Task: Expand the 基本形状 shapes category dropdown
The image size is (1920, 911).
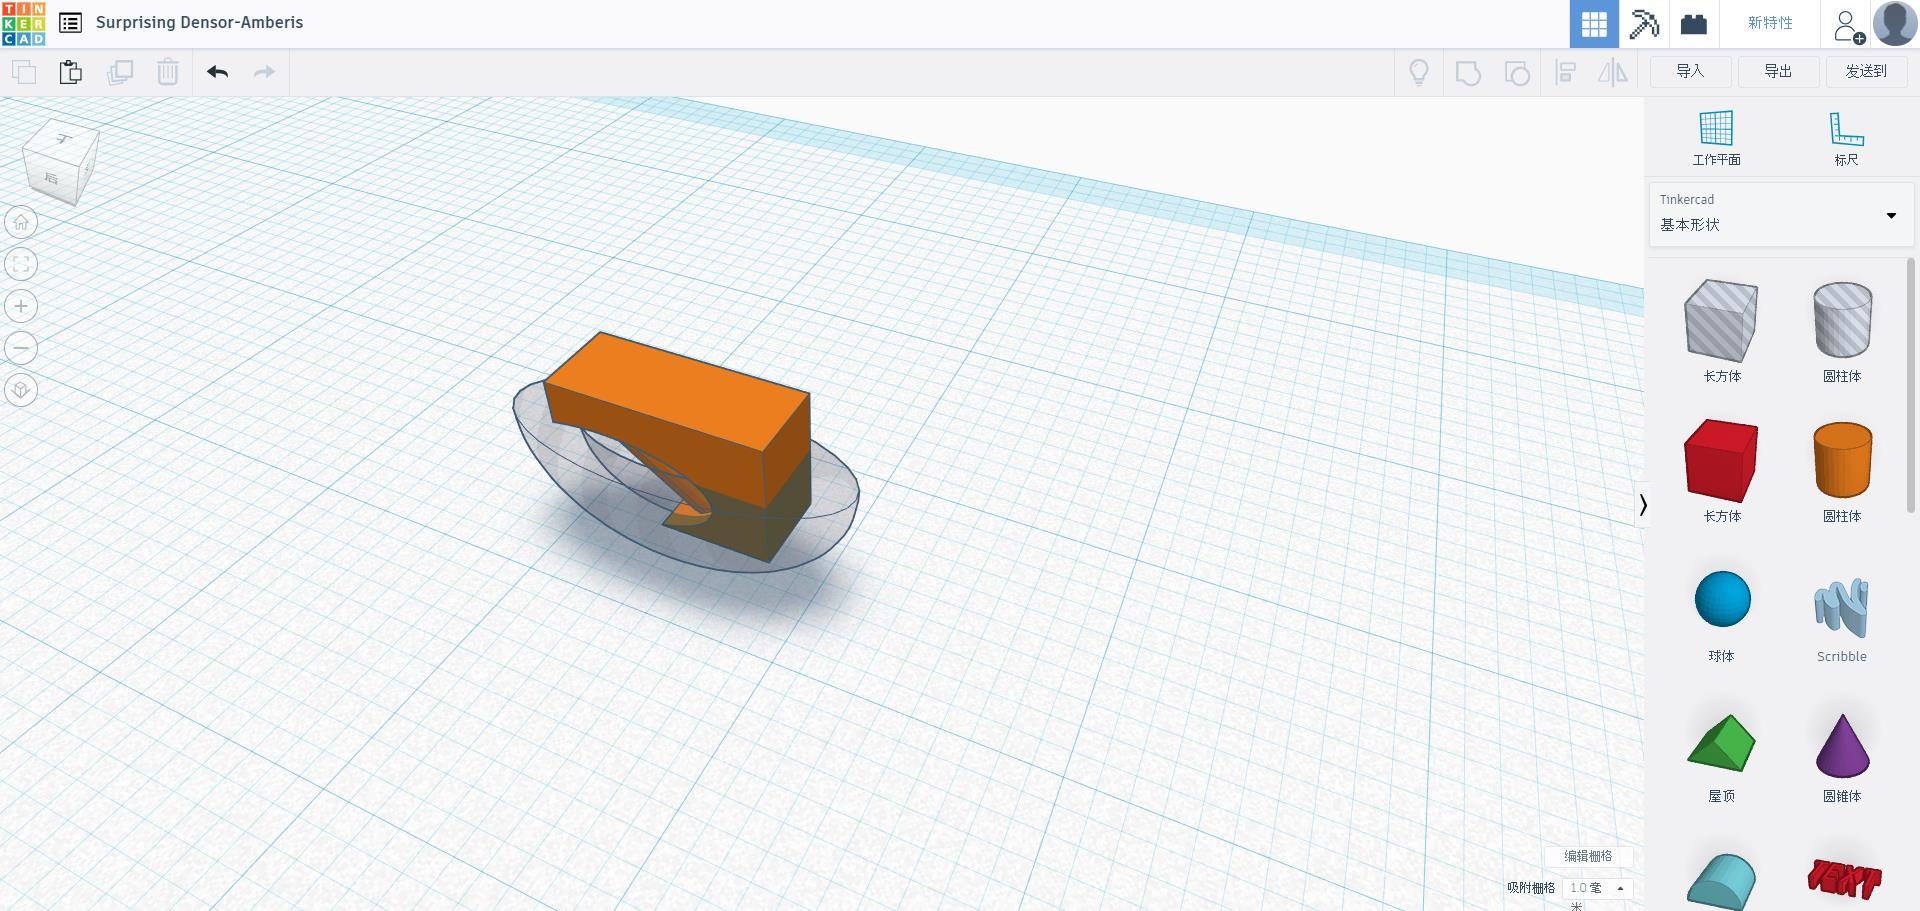Action: [1781, 214]
